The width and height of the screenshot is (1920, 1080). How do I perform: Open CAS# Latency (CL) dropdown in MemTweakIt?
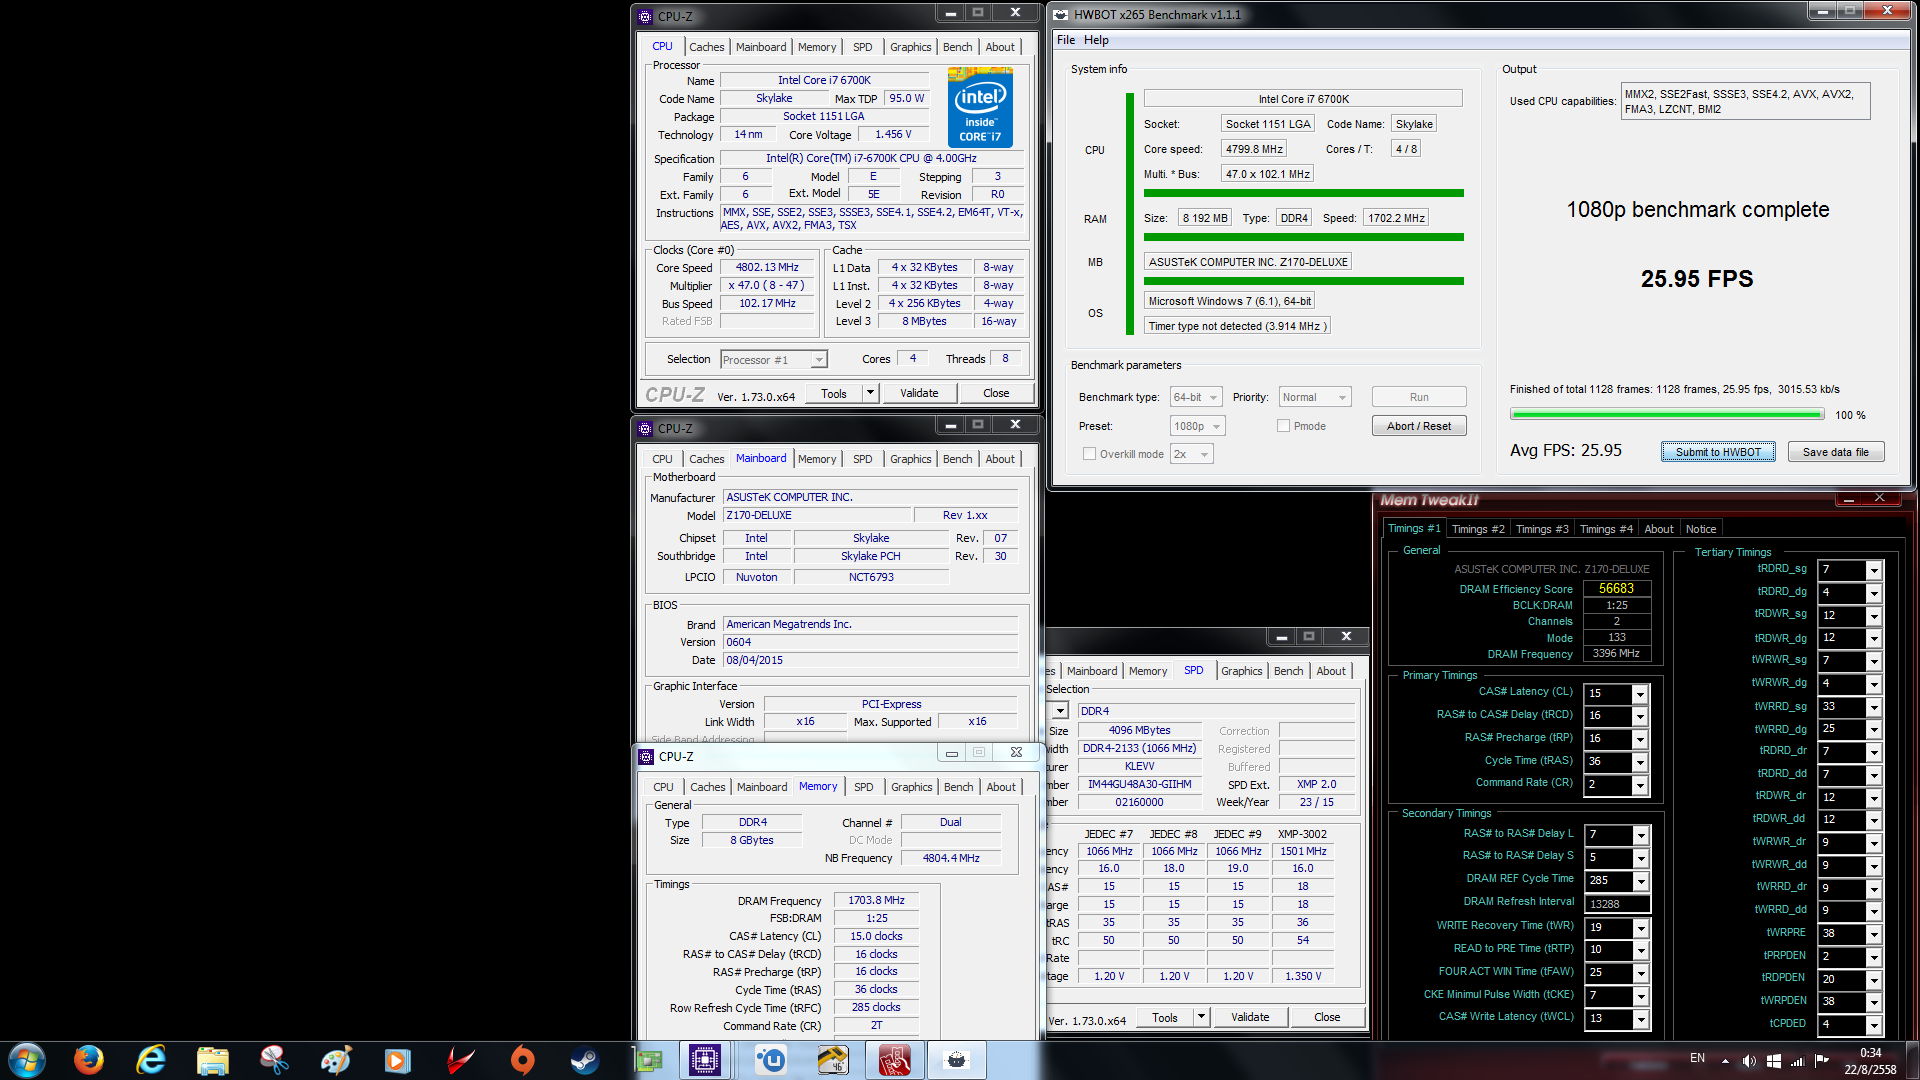1640,694
